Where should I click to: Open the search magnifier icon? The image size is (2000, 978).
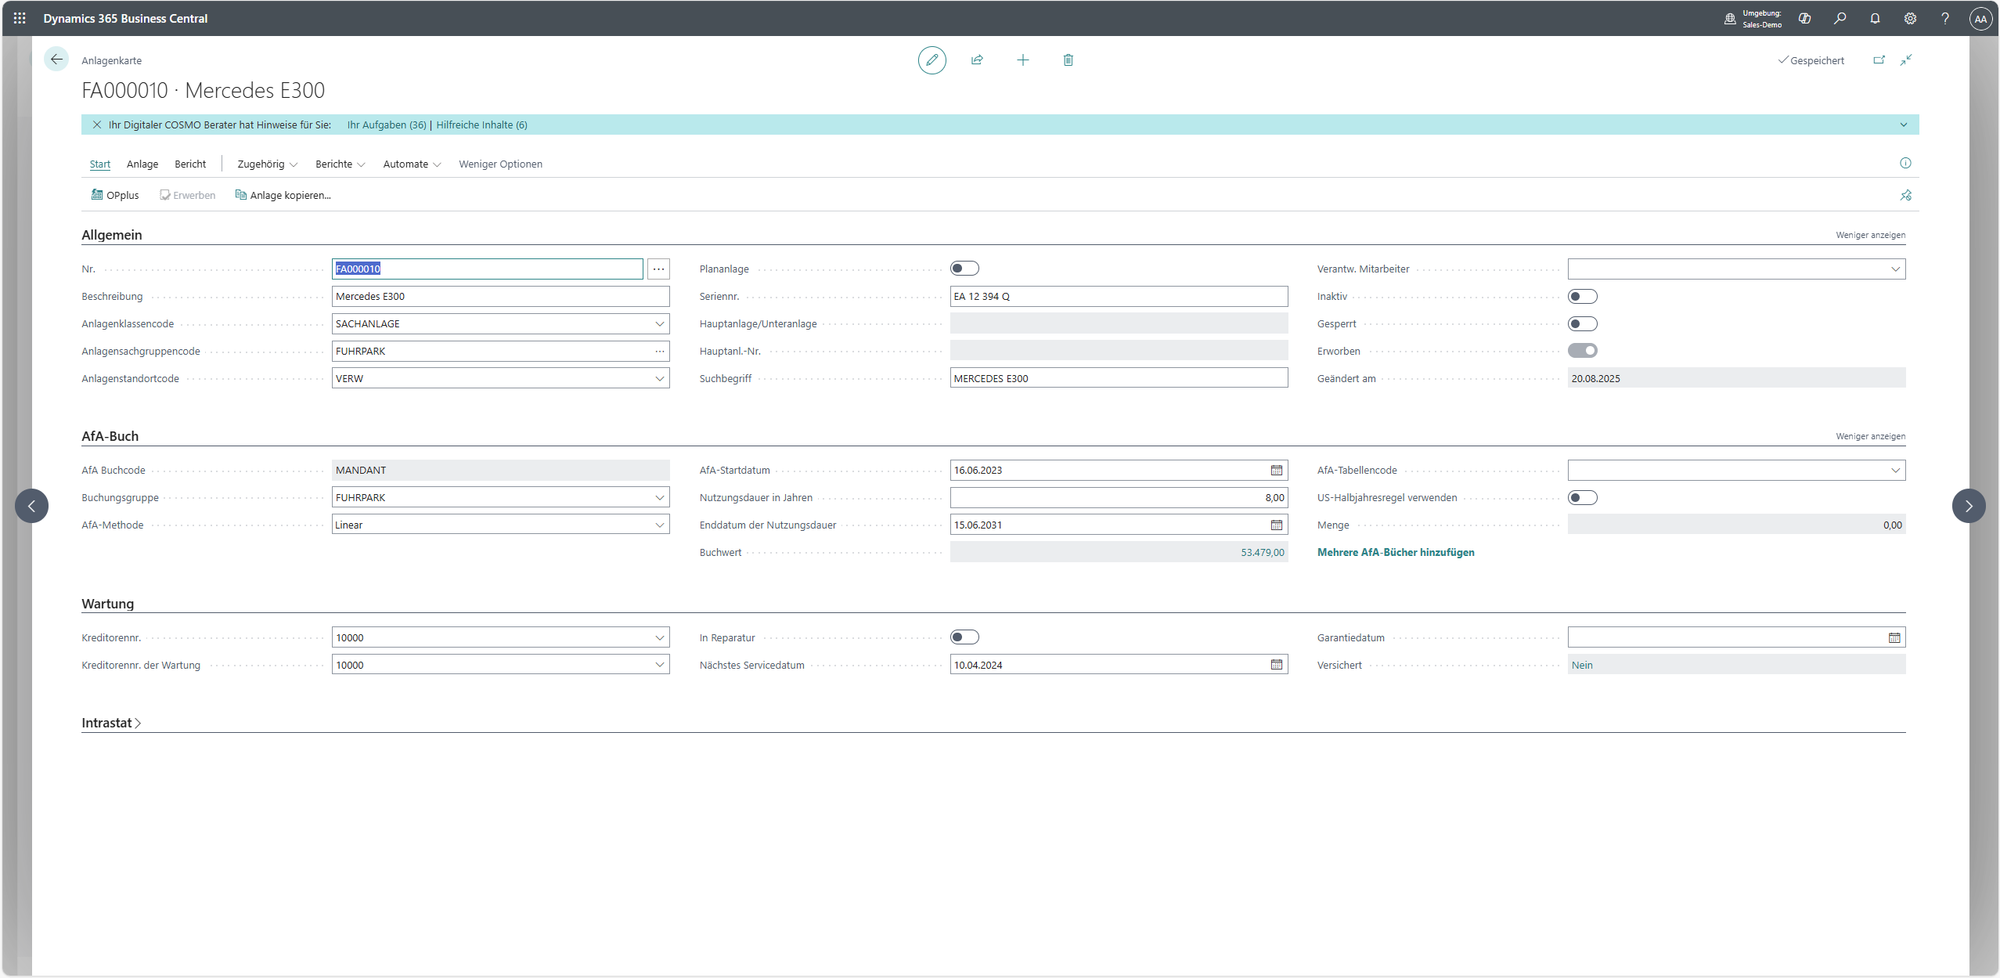click(1840, 18)
